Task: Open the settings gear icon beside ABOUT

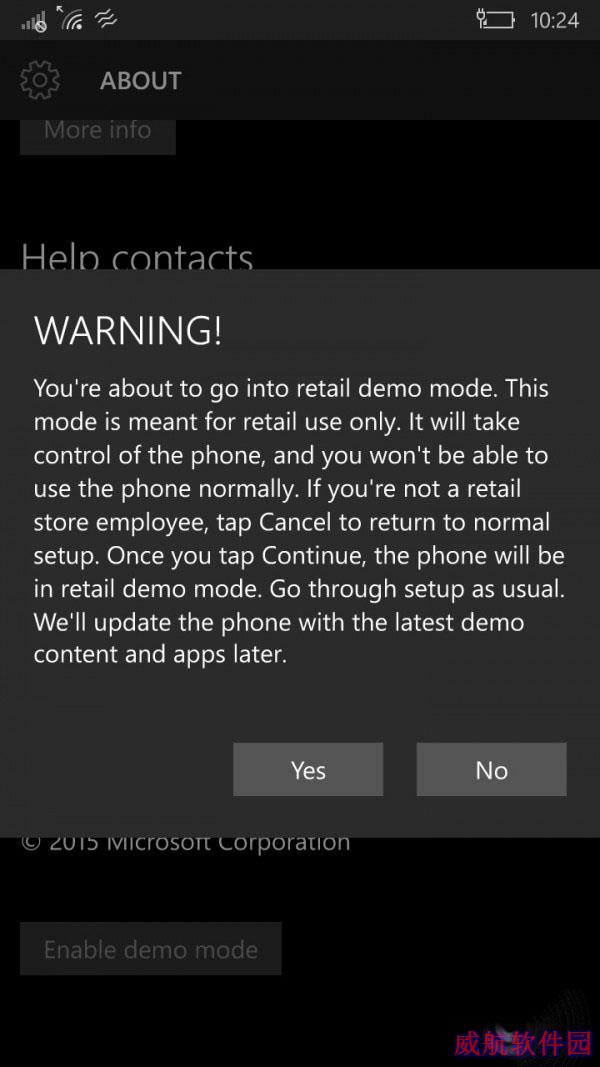Action: pos(40,80)
